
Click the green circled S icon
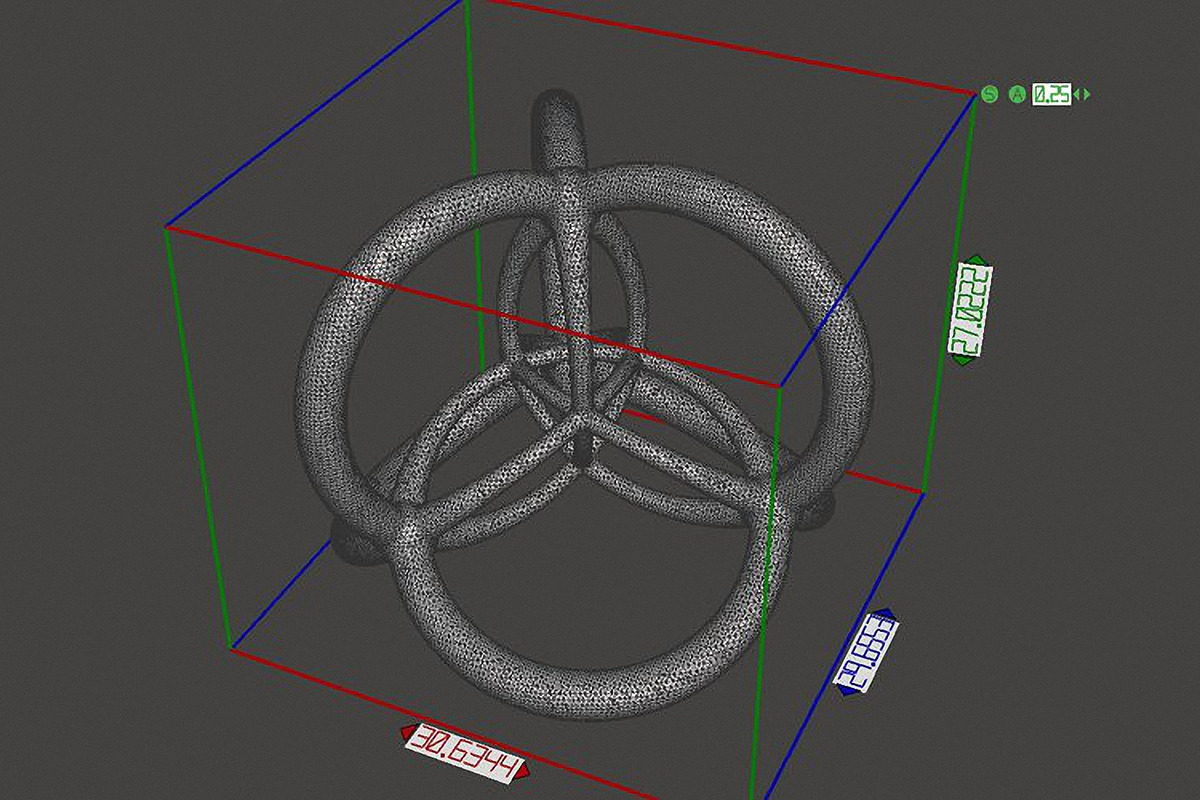(x=990, y=94)
